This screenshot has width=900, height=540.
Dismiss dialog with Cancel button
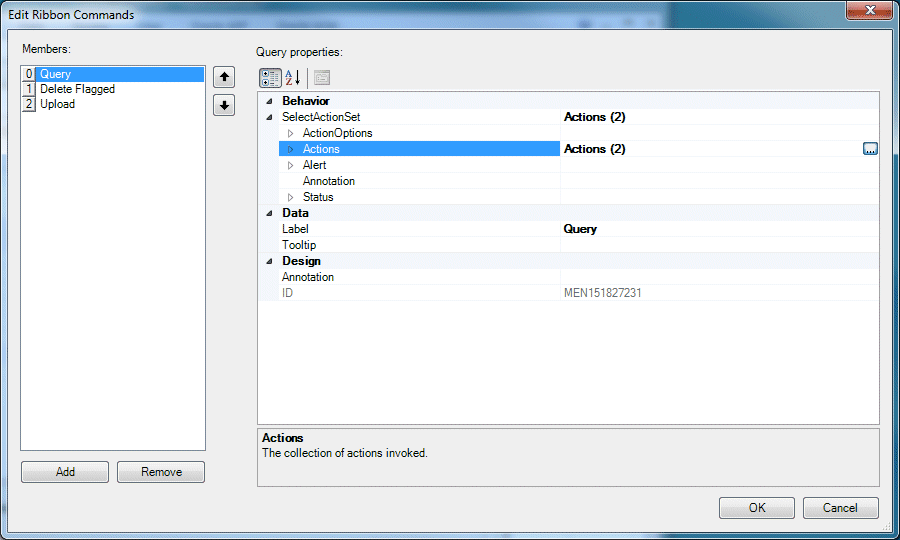[x=840, y=508]
